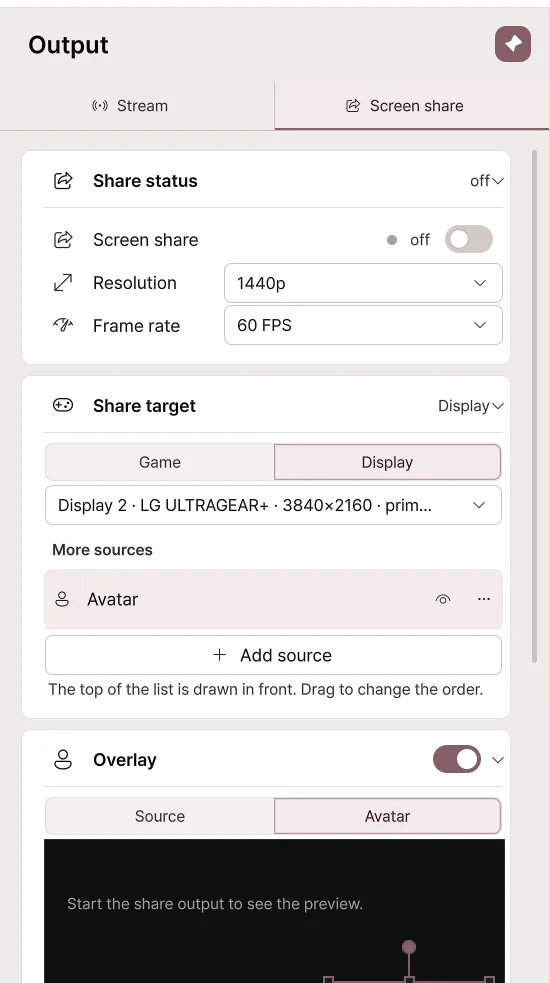Click the icon beside Screen share row
This screenshot has width=550, height=983.
click(63, 239)
